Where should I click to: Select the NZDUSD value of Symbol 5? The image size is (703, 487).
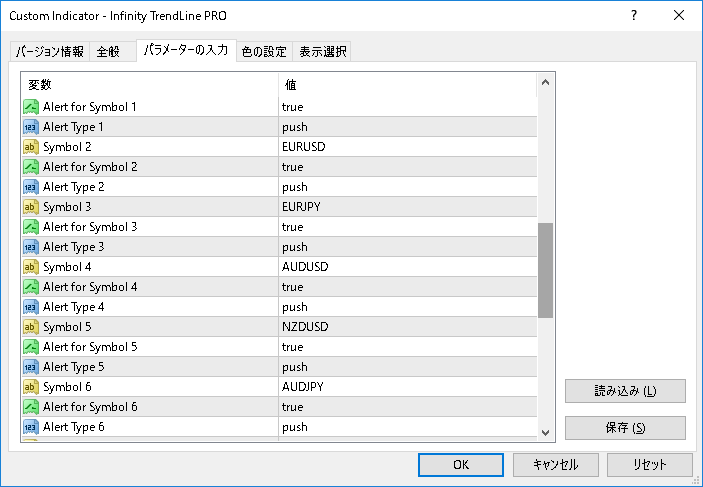[x=408, y=327]
